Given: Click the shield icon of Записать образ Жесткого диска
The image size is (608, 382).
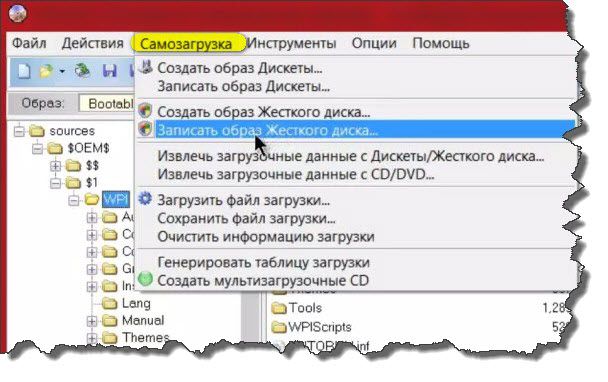Looking at the screenshot, I should coord(145,128).
